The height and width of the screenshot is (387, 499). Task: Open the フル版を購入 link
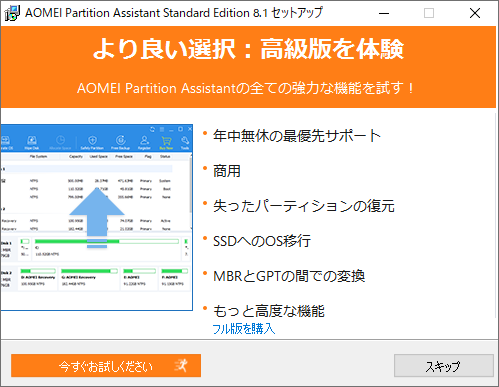coord(244,329)
